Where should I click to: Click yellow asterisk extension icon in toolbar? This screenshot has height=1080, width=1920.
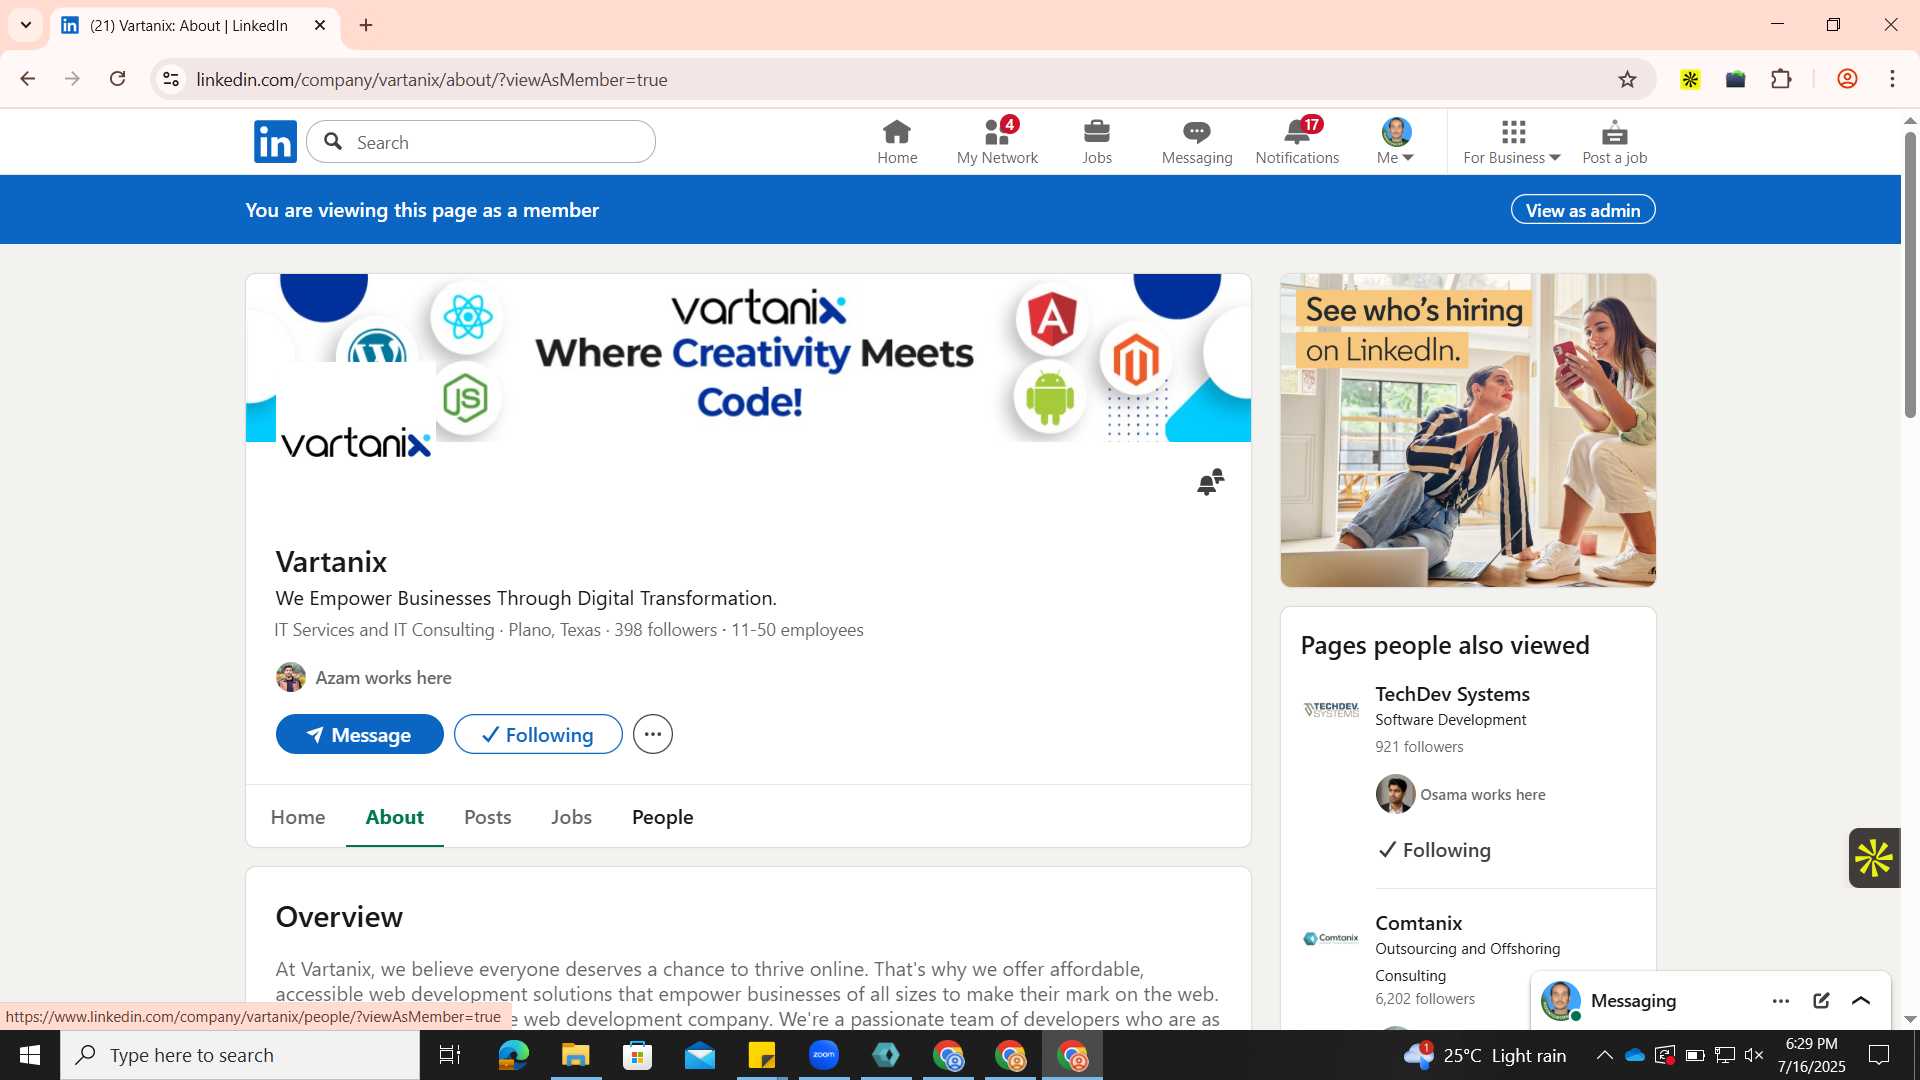click(1690, 79)
